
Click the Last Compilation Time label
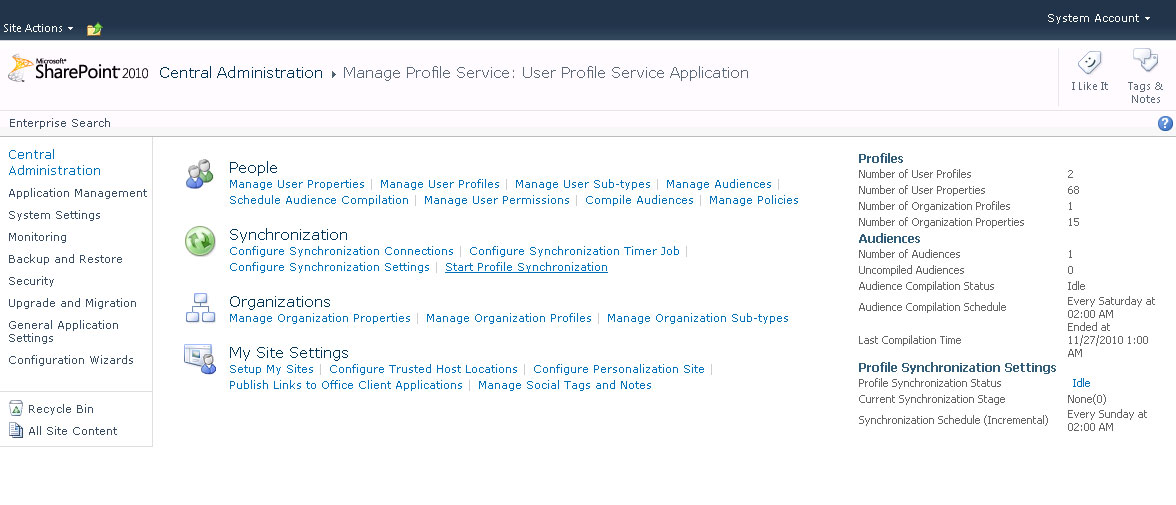[x=909, y=340]
